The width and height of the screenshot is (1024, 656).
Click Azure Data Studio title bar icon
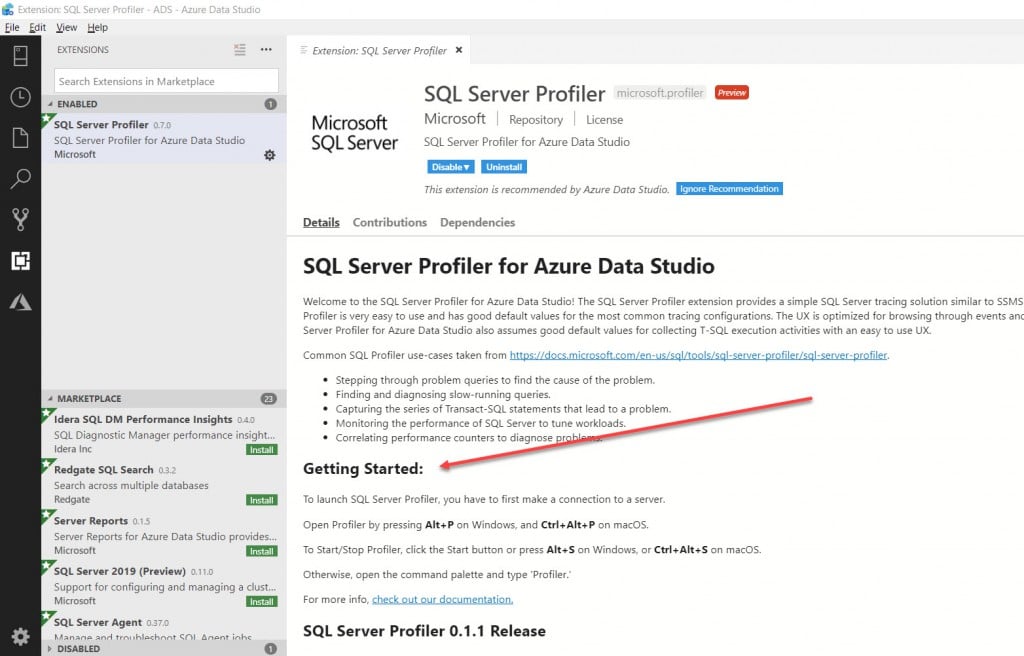(7, 9)
